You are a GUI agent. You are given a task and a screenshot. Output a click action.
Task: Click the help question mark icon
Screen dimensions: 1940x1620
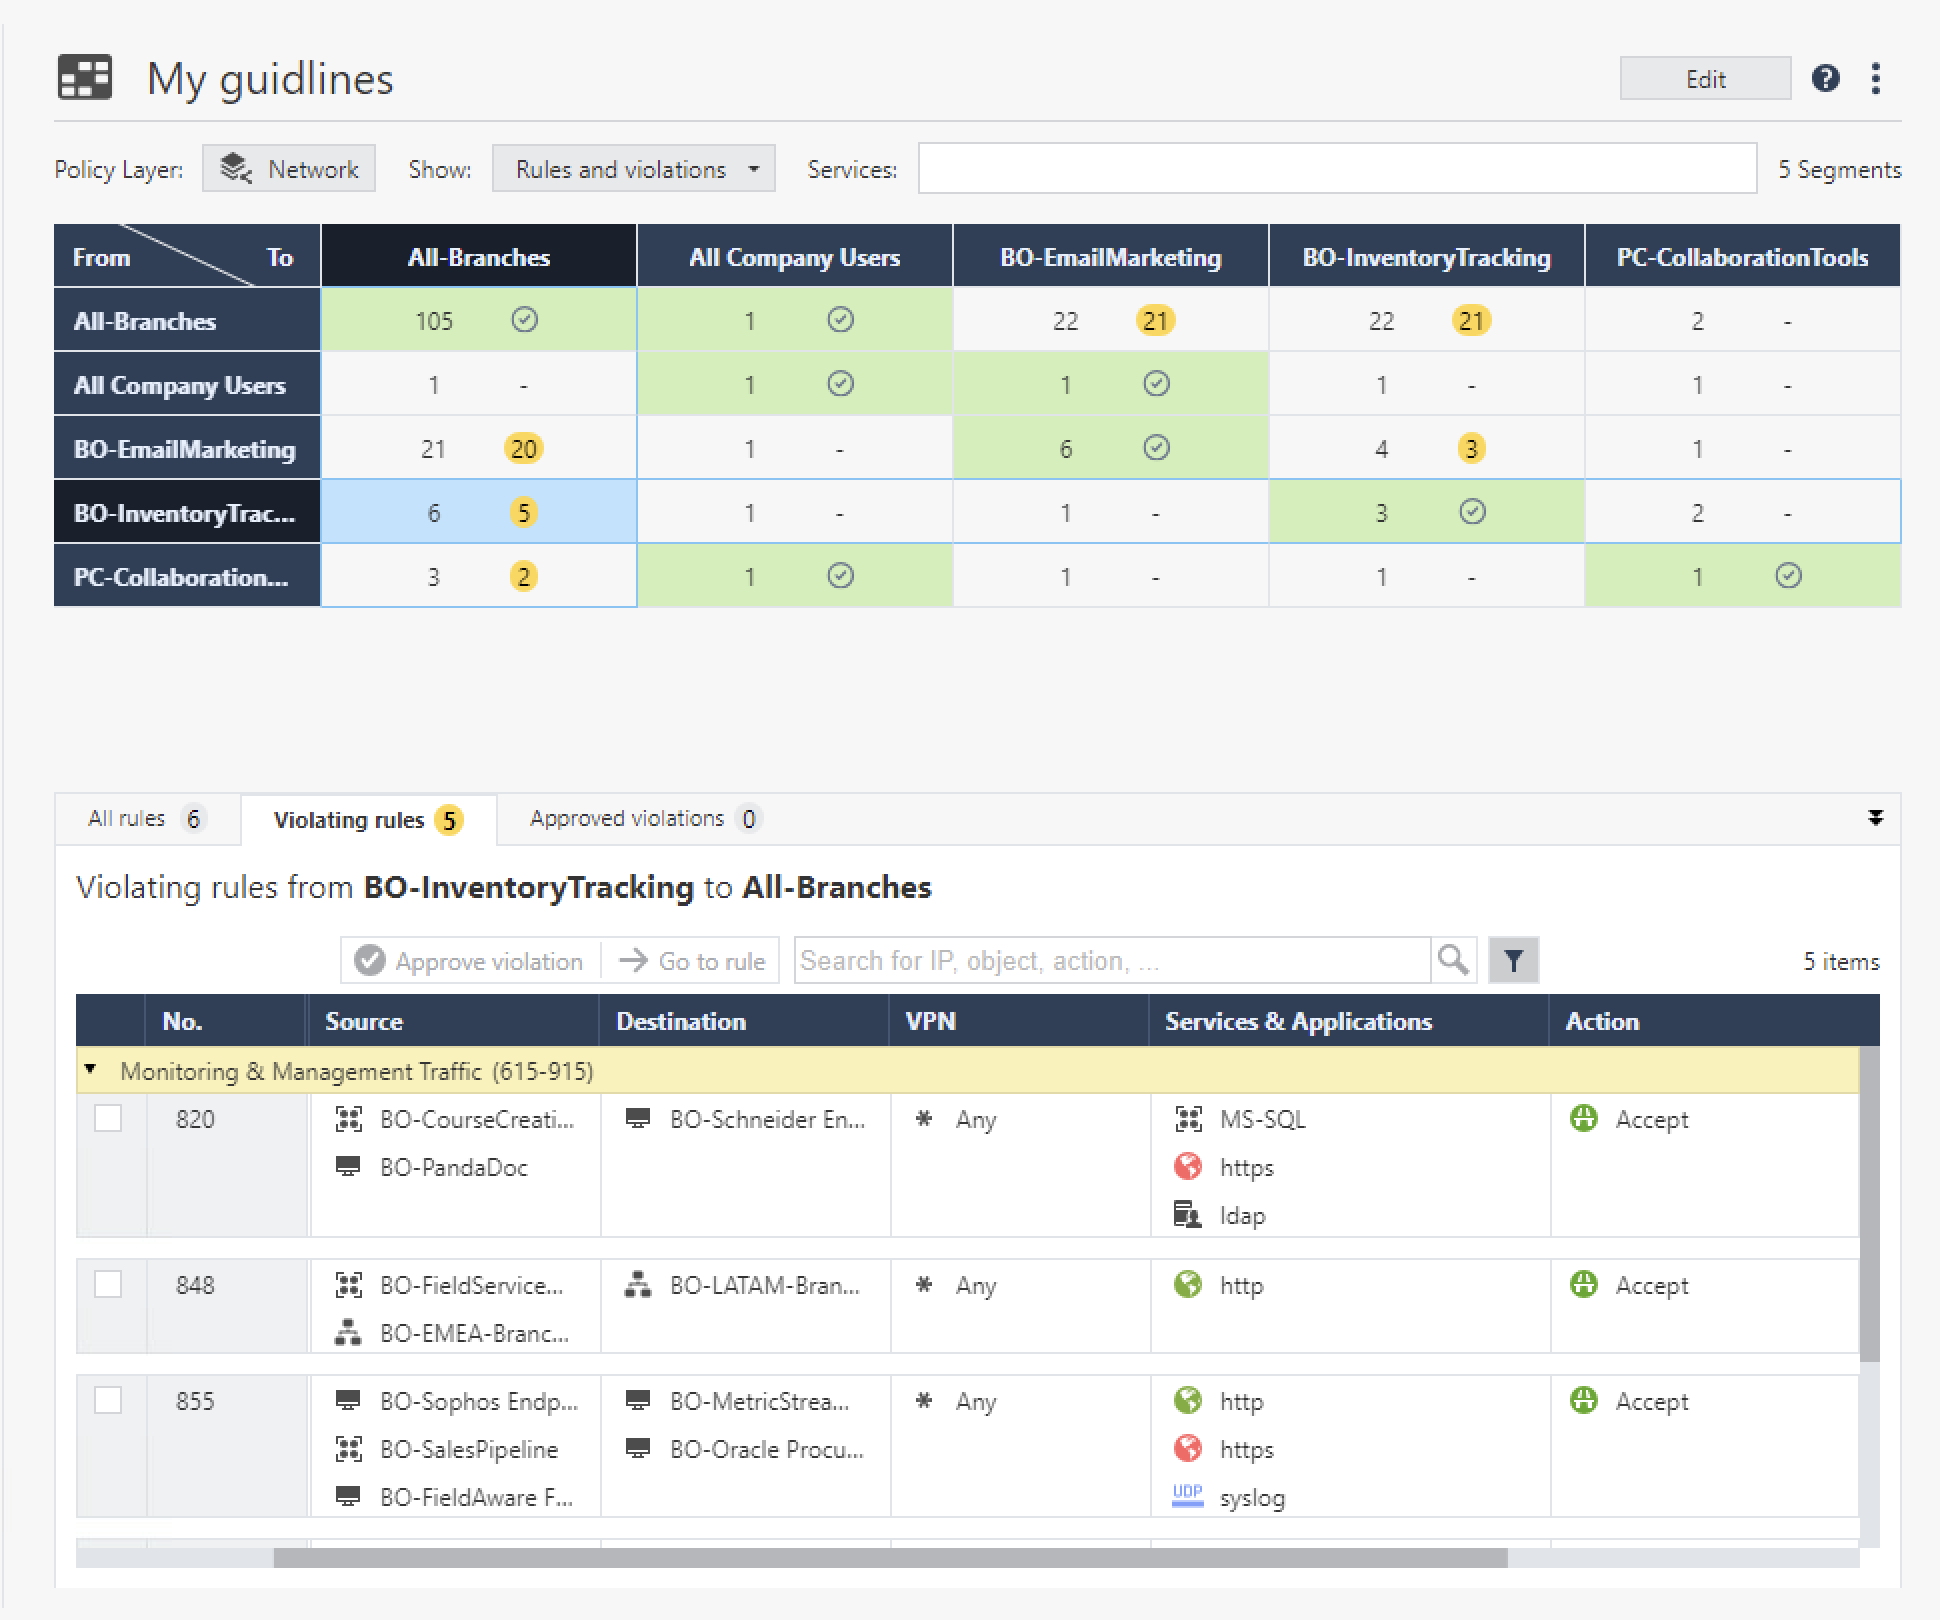(1825, 78)
